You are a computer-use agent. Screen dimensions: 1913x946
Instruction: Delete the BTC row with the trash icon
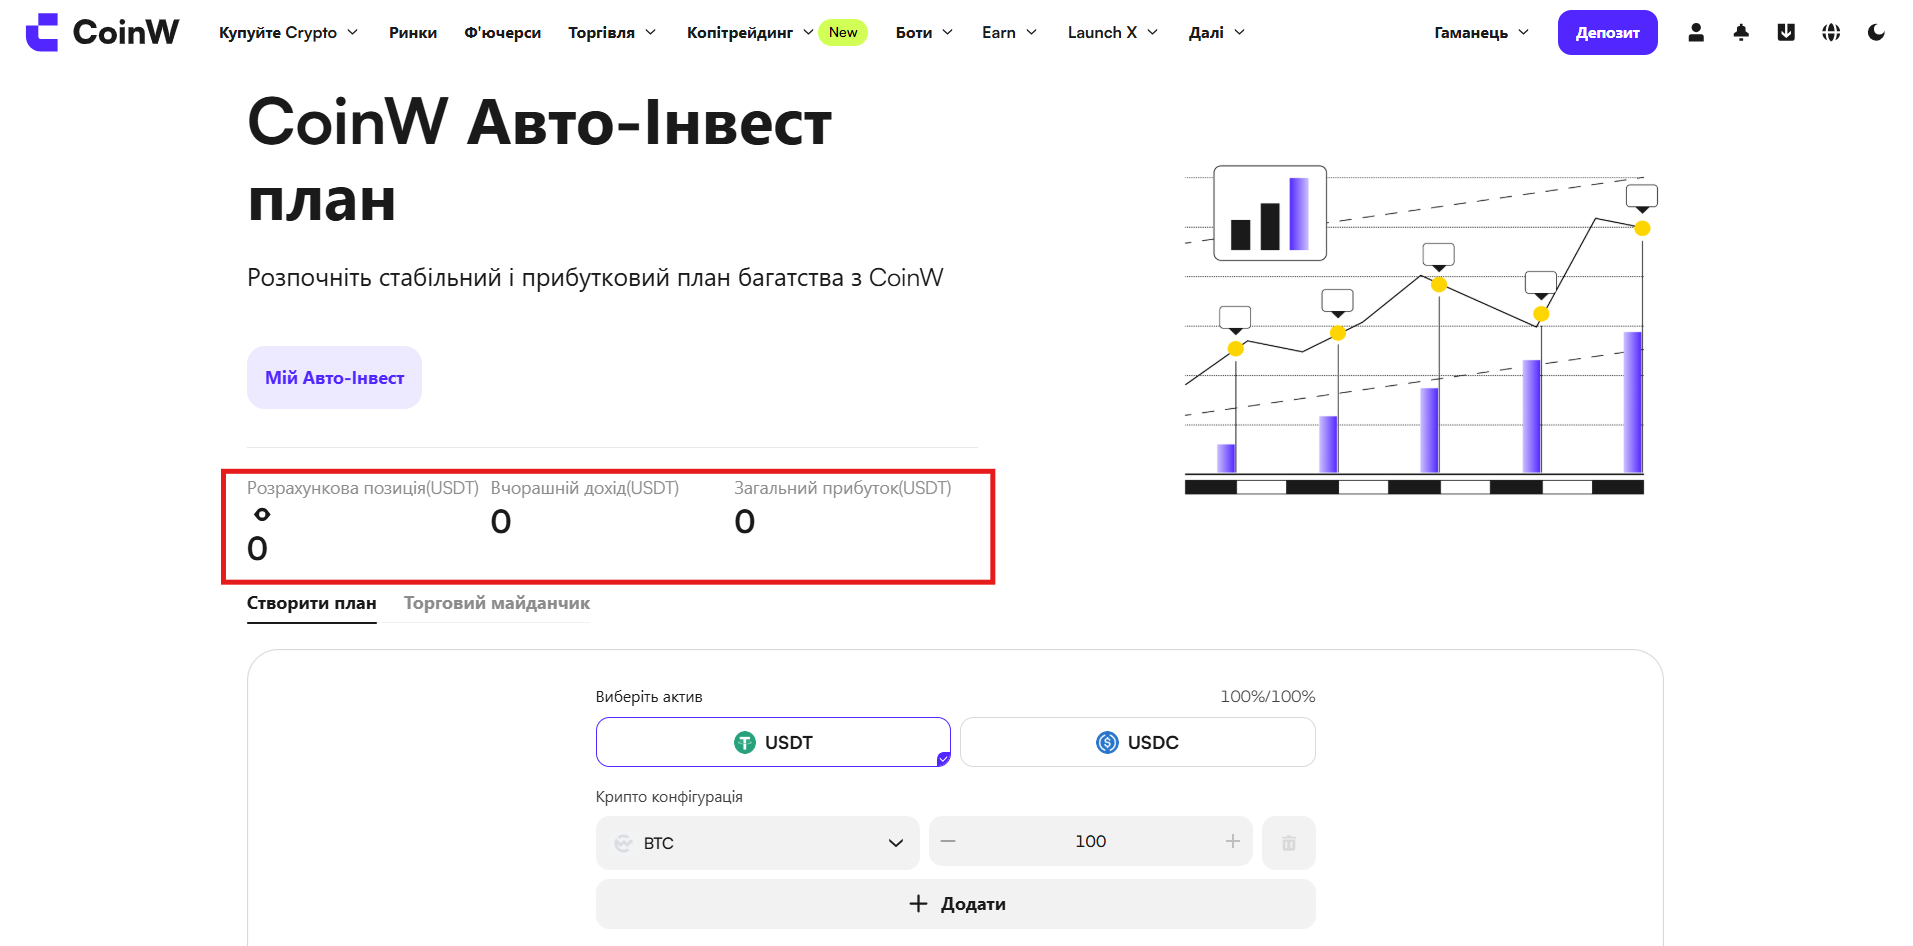click(1289, 843)
